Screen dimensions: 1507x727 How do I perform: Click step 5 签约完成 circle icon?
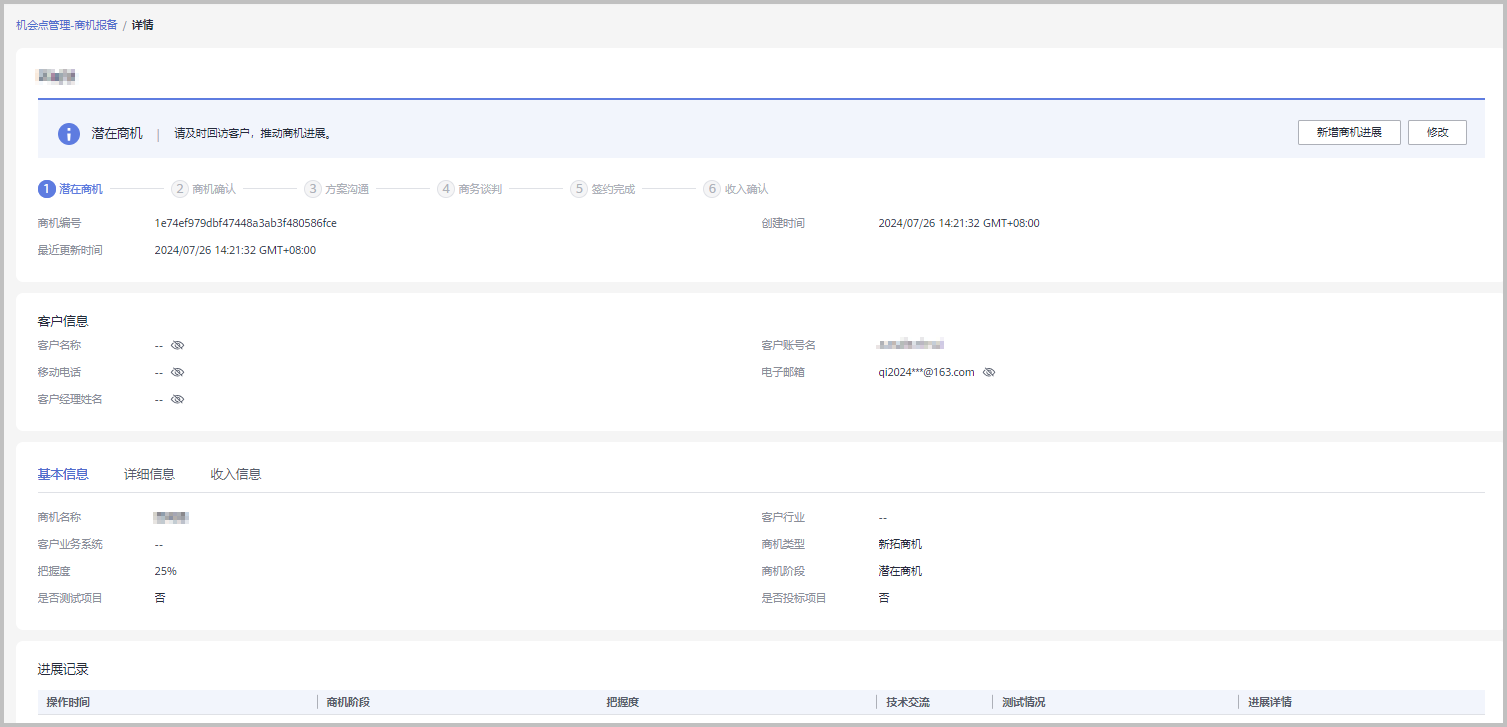(x=579, y=189)
